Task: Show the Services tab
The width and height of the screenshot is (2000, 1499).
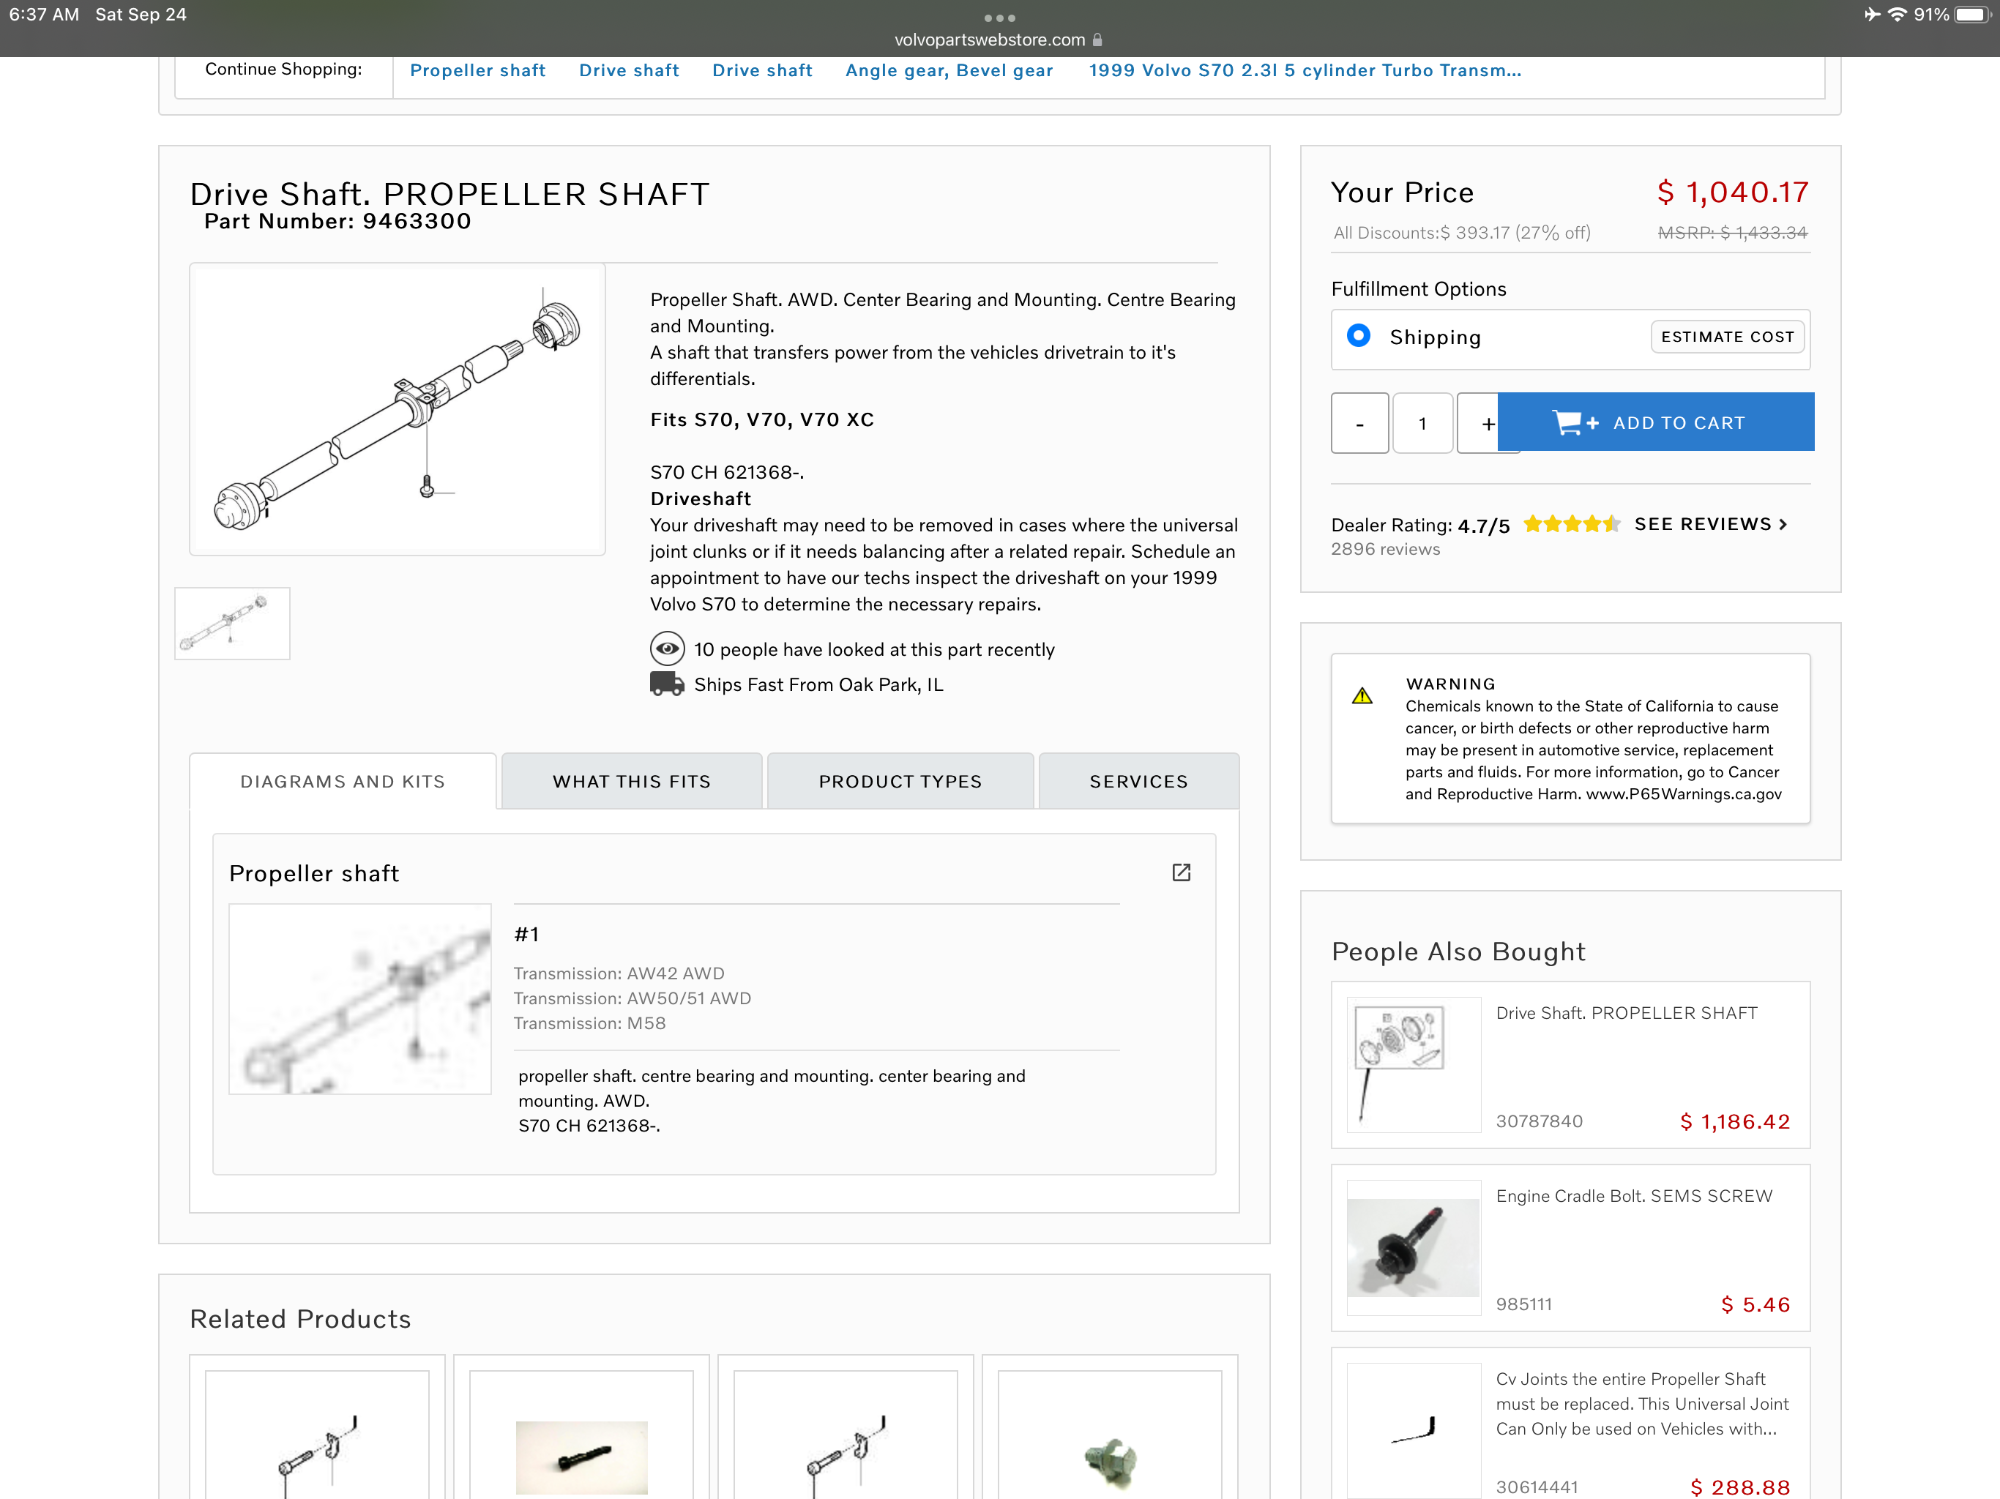Action: 1139,781
